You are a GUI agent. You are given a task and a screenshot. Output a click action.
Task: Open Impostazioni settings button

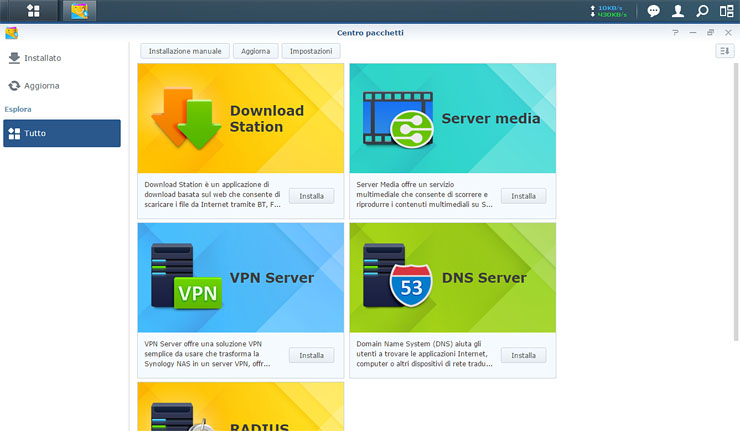coord(311,51)
